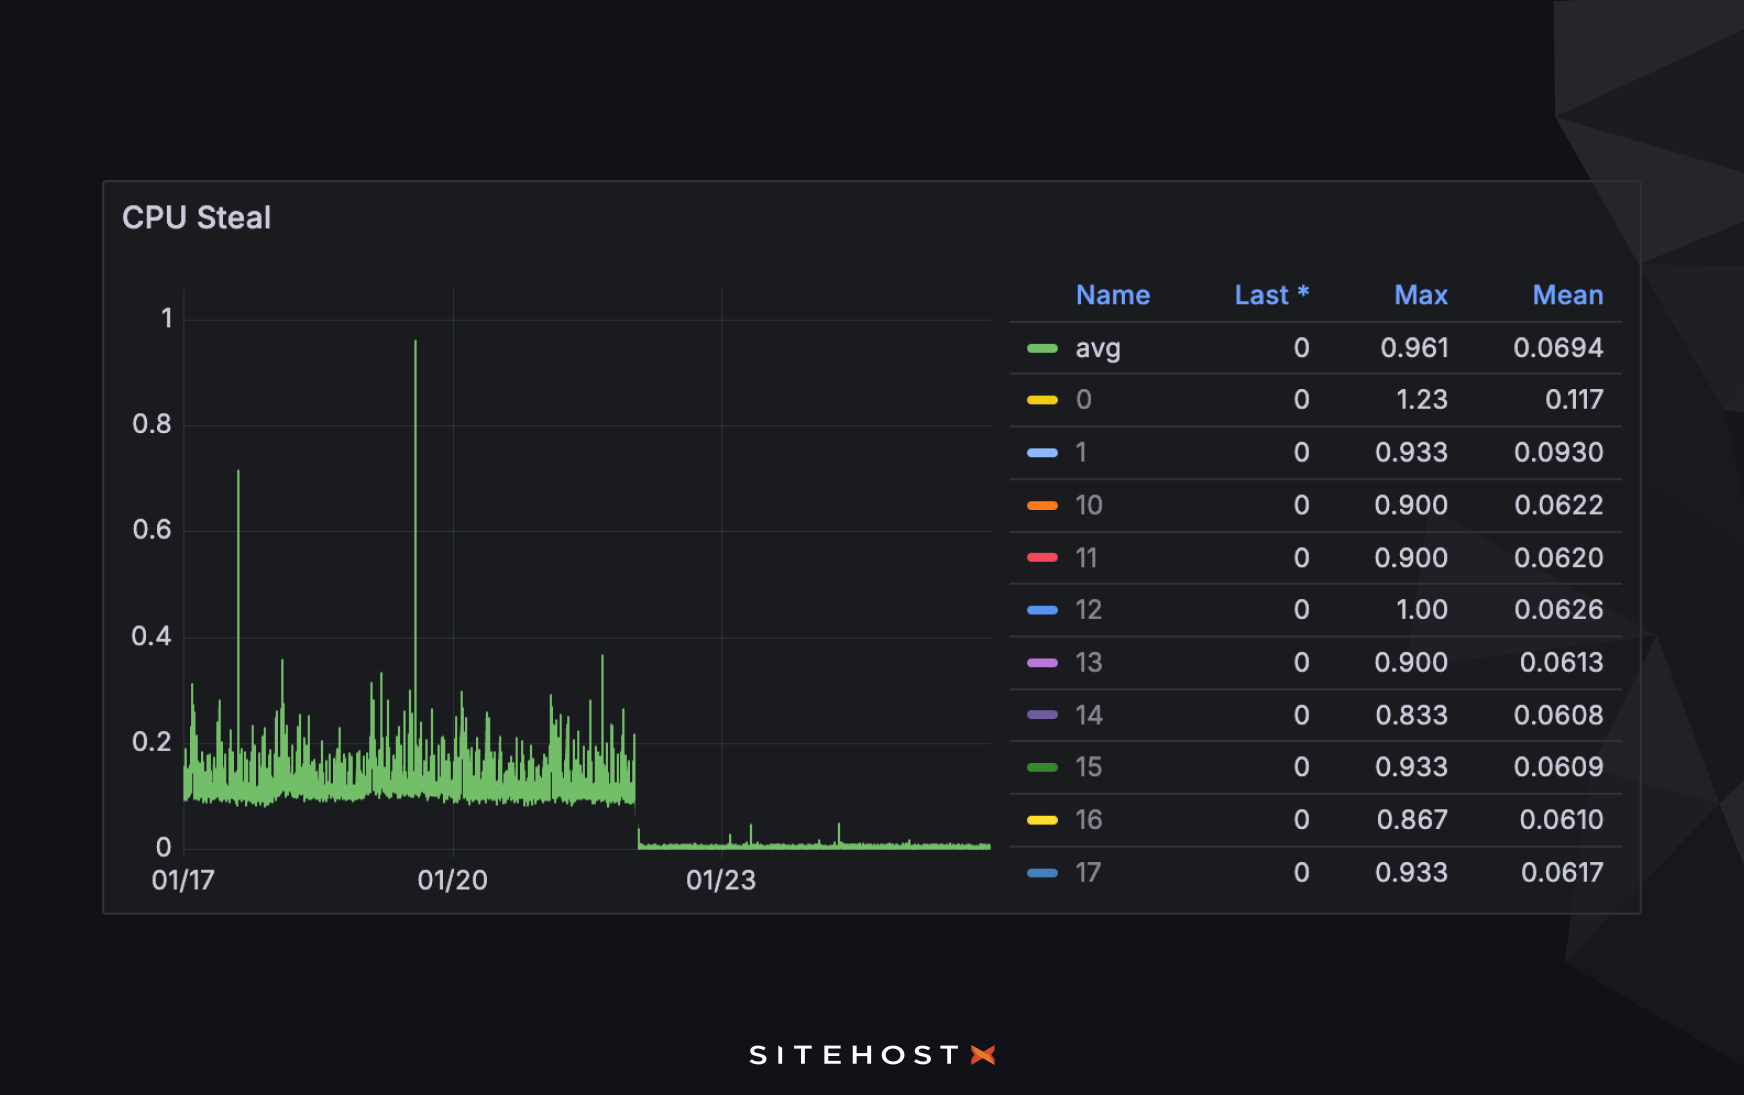The width and height of the screenshot is (1744, 1095).
Task: Sort the legend by the Mean column
Action: pyautogui.click(x=1568, y=295)
